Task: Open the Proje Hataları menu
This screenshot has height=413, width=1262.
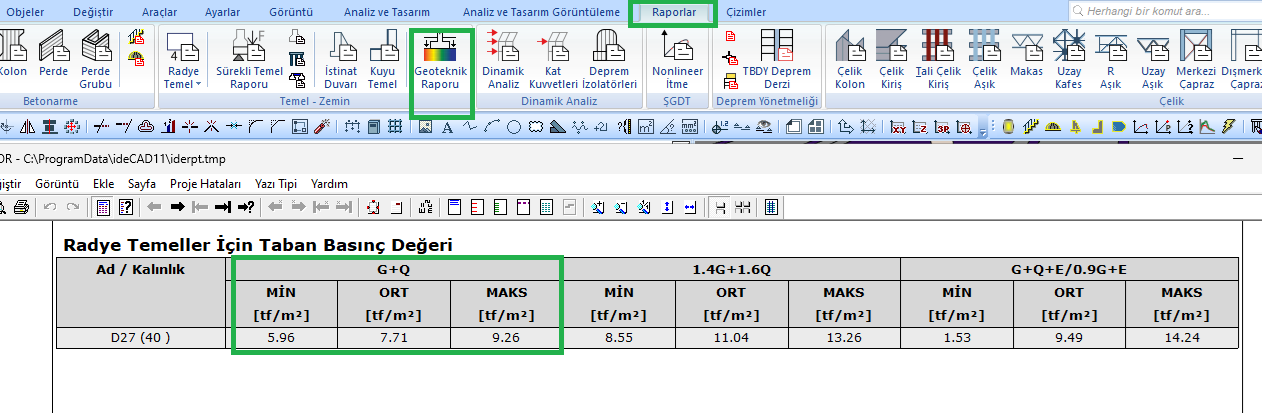Action: [206, 184]
